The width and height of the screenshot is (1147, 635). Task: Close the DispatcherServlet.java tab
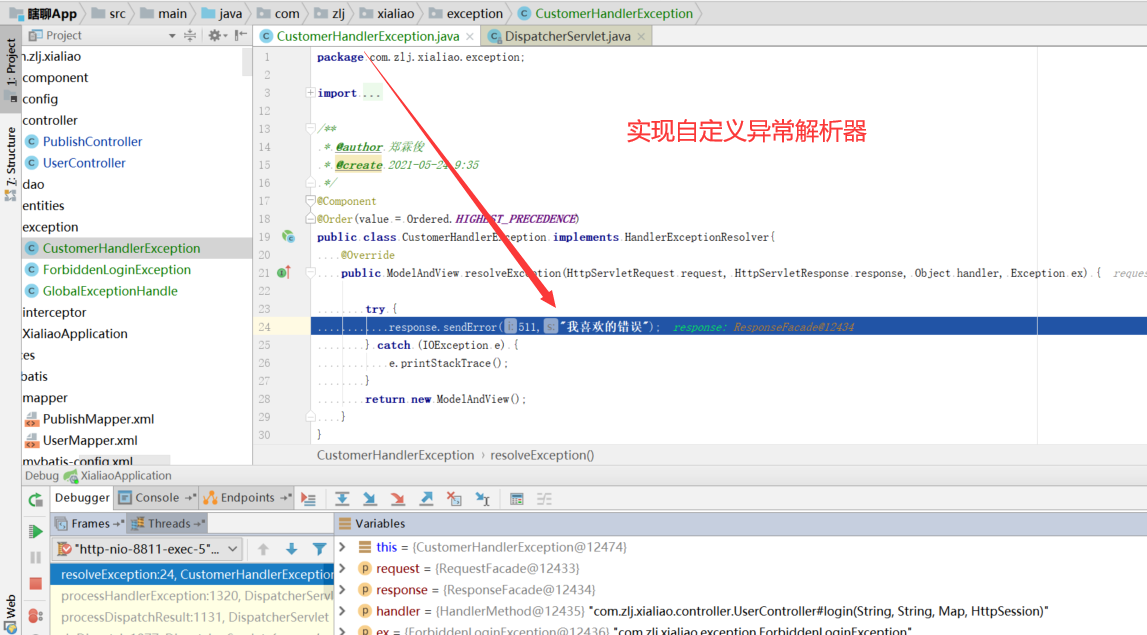pyautogui.click(x=641, y=37)
